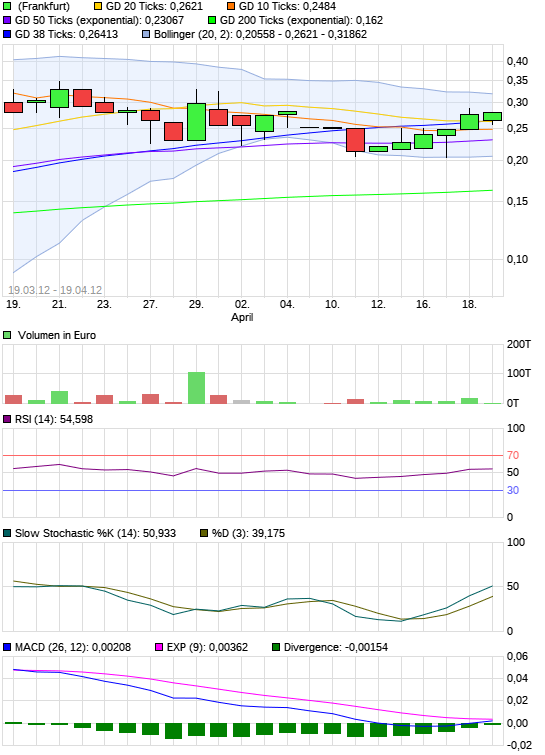Image resolution: width=545 pixels, height=755 pixels.
Task: Click the blue 30 RSI level label
Action: [513, 490]
